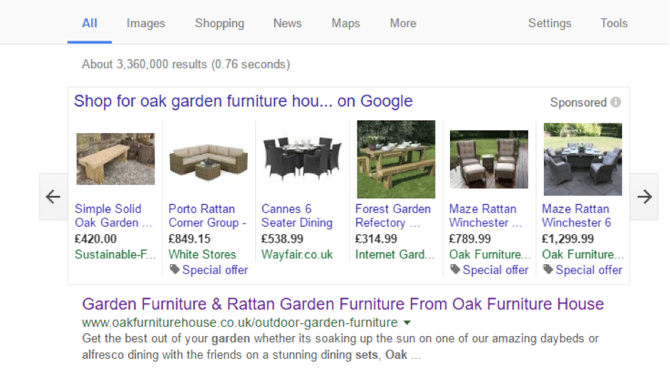This screenshot has height=383, width=670.
Task: Click the left carousel arrow
Action: point(53,197)
